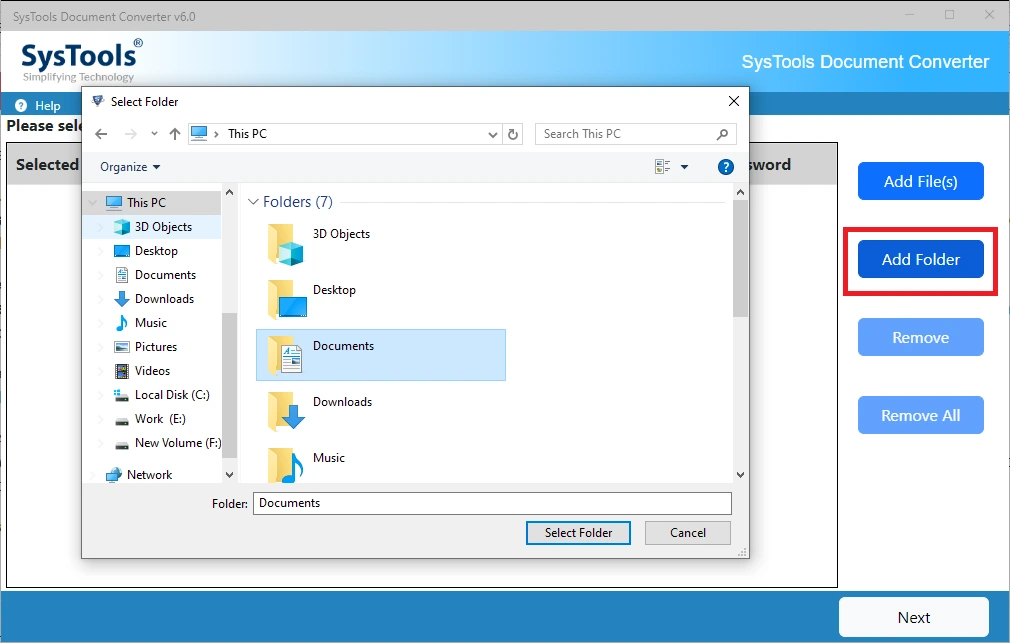Click the breadcrumb chevron before This PC
The height and width of the screenshot is (643, 1010).
(x=216, y=134)
